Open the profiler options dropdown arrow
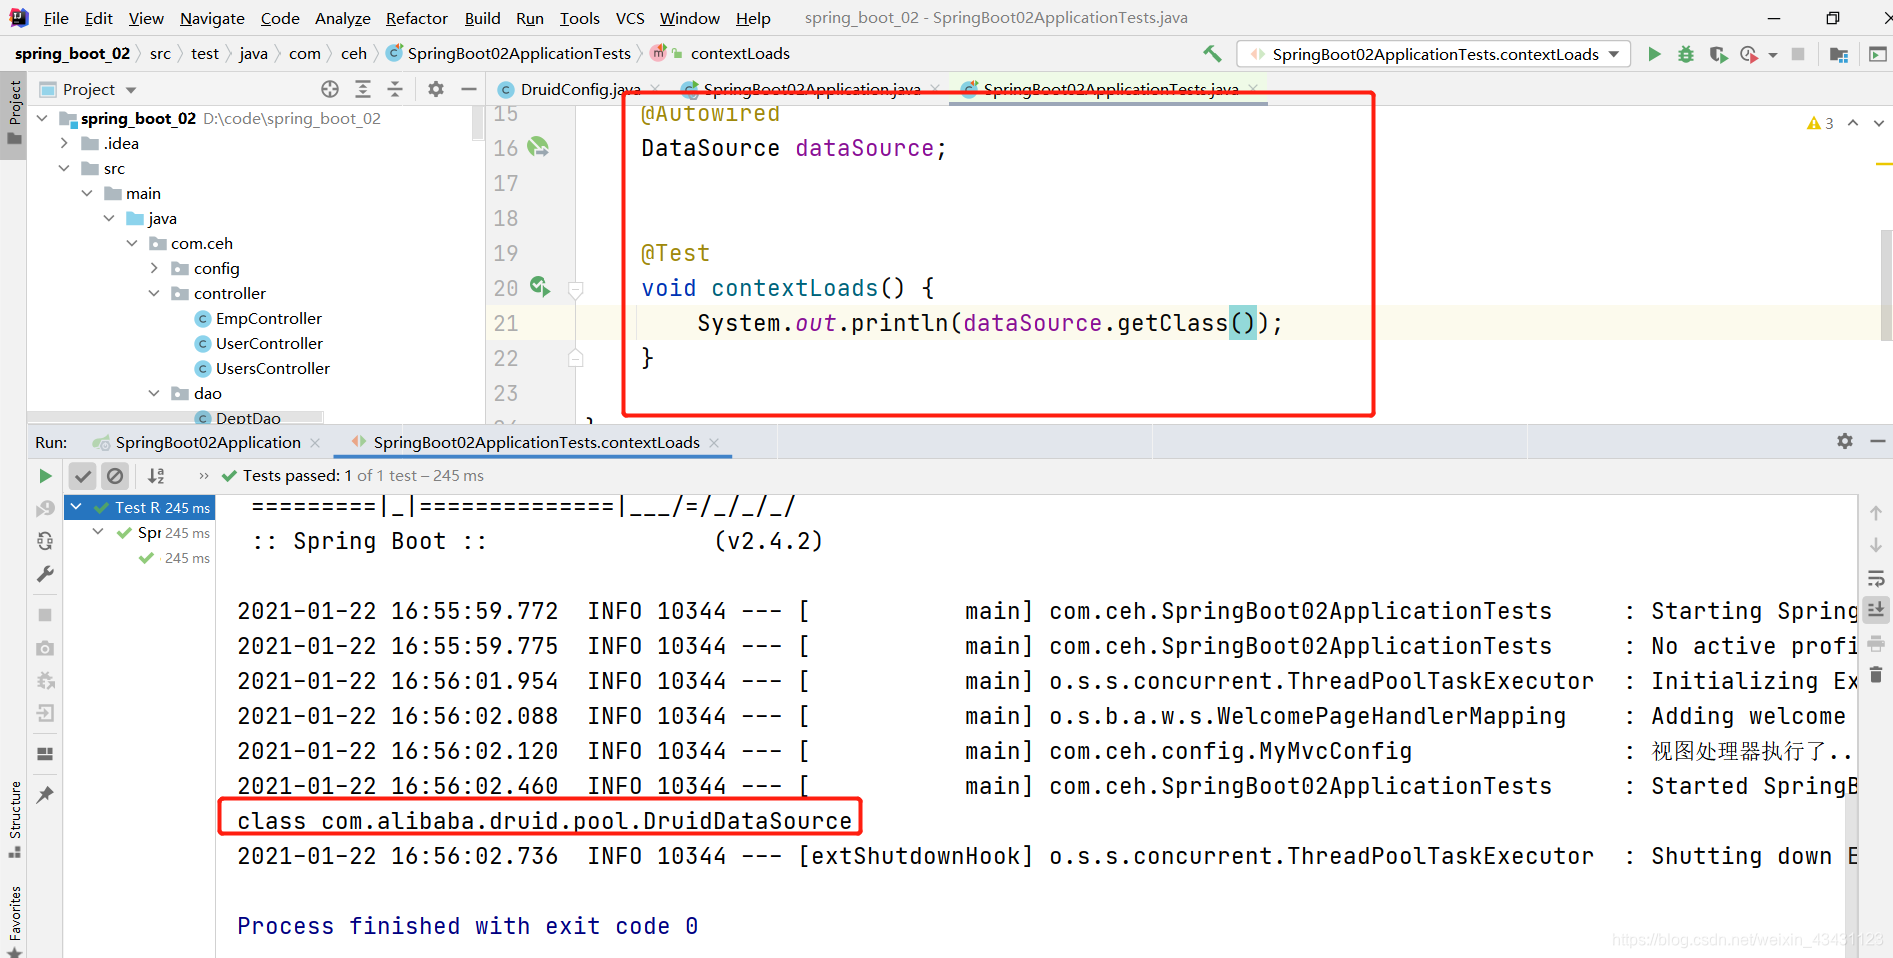Viewport: 1893px width, 958px height. (x=1773, y=55)
